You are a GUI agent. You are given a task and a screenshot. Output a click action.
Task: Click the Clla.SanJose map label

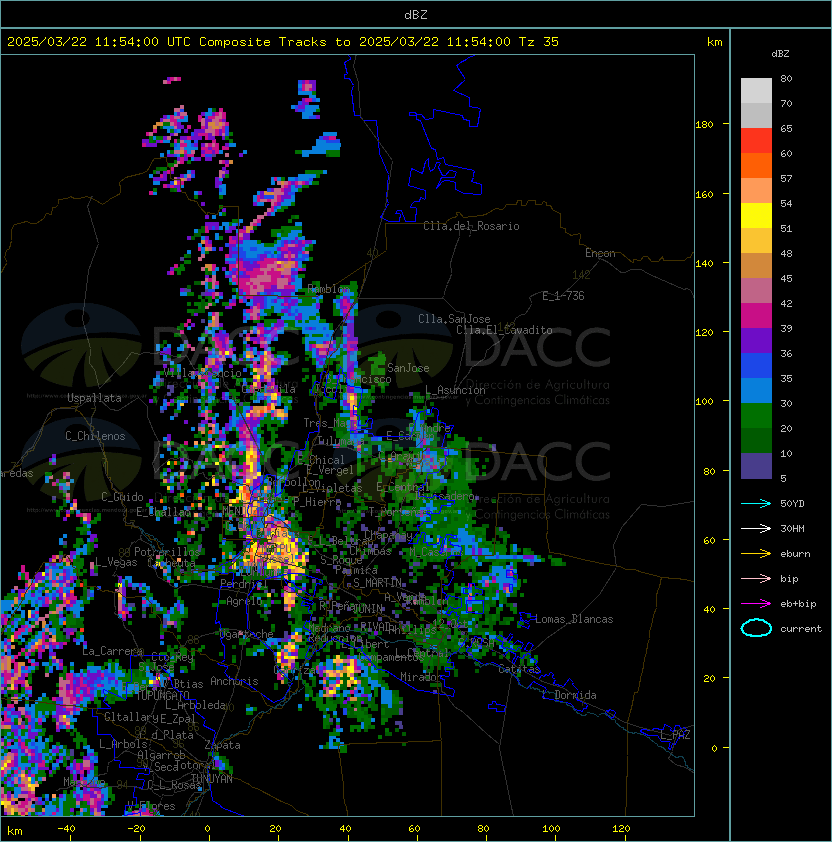pyautogui.click(x=454, y=319)
